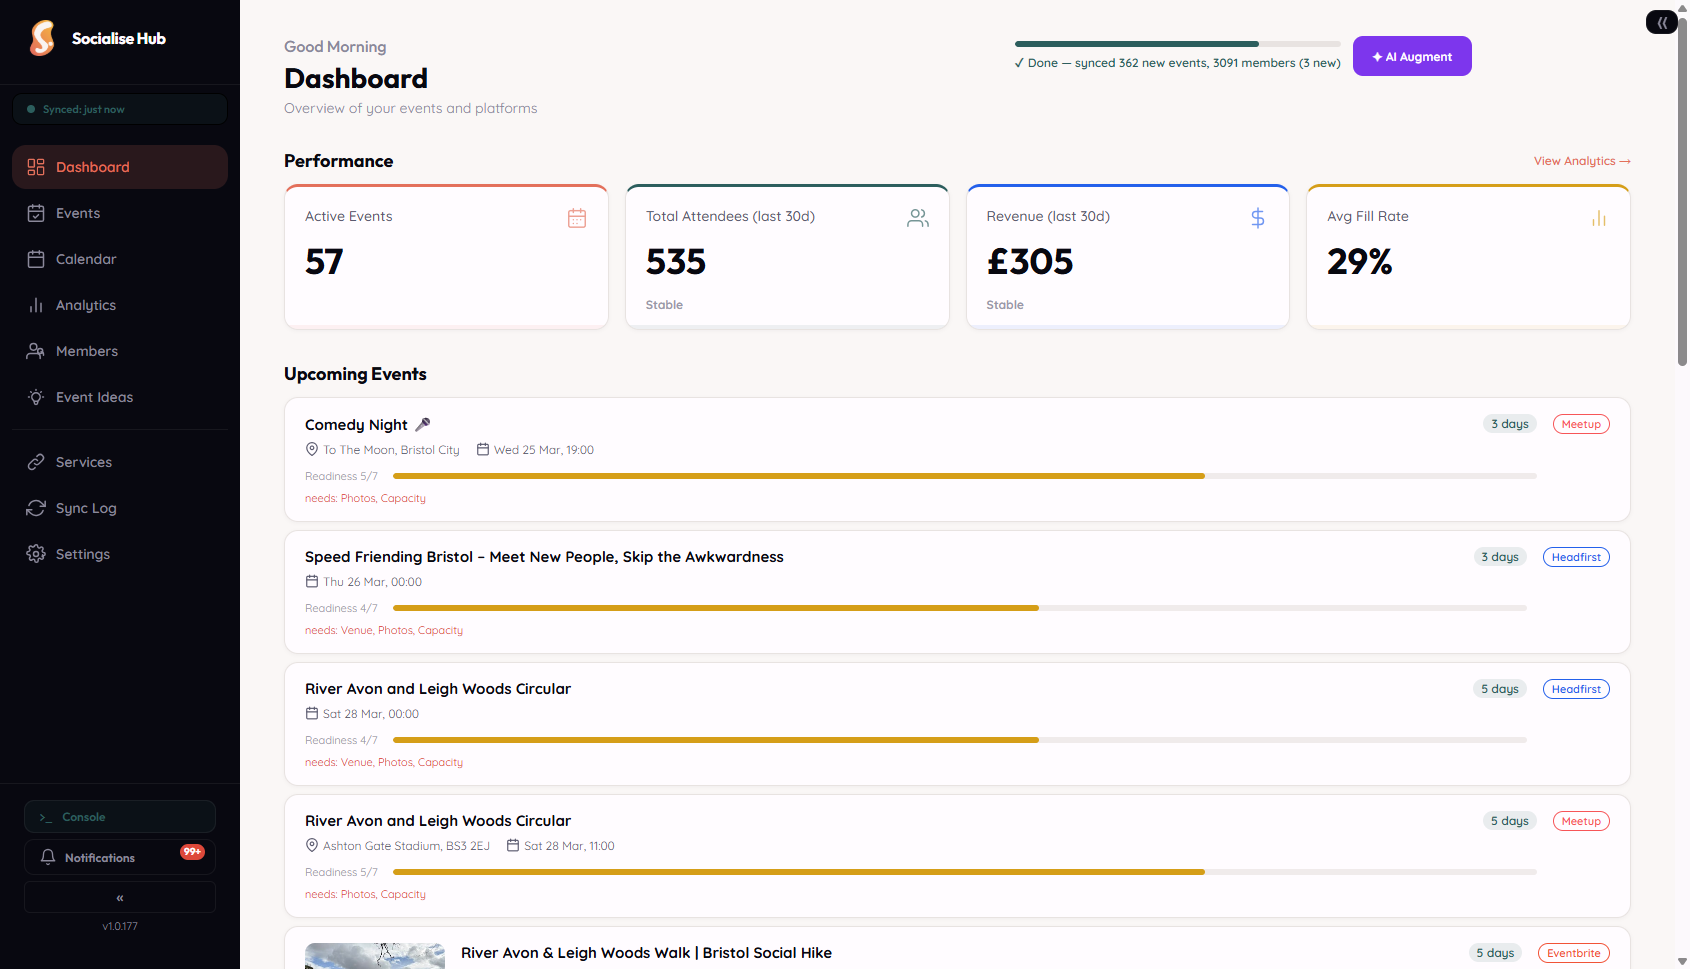Collapse the right panel using double-chevron button
1690x969 pixels.
click(1661, 21)
